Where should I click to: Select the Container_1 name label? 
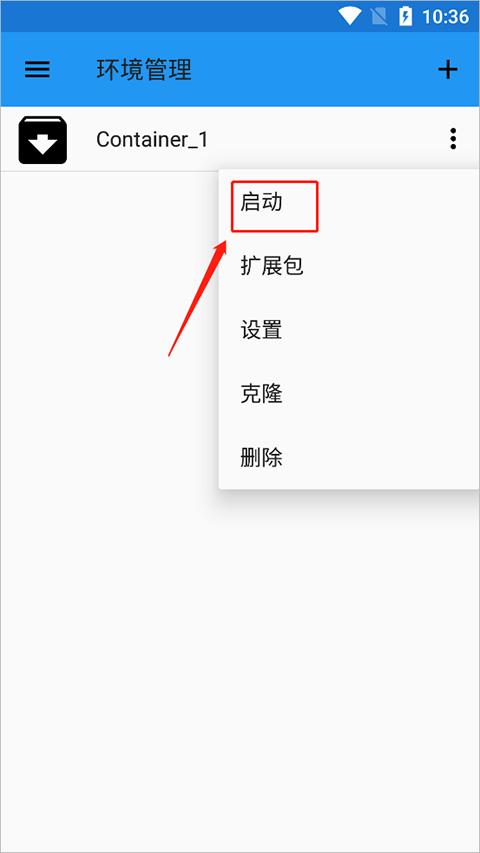click(152, 140)
